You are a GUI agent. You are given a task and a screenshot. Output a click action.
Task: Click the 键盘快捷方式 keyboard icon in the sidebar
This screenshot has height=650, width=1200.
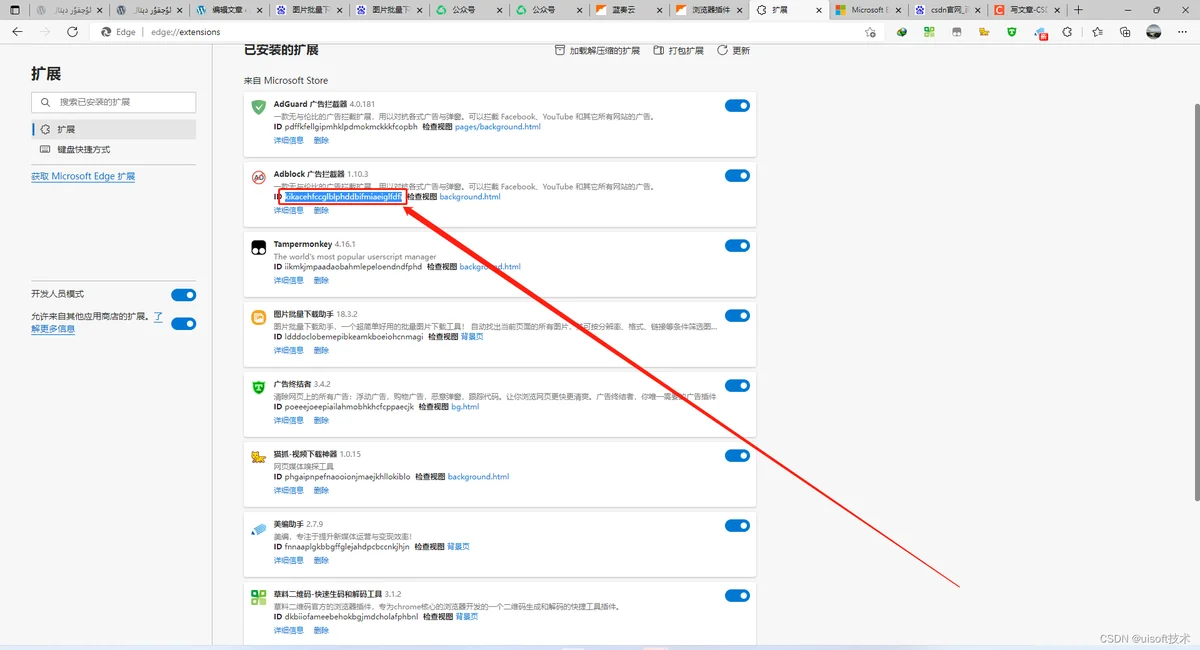(45, 149)
